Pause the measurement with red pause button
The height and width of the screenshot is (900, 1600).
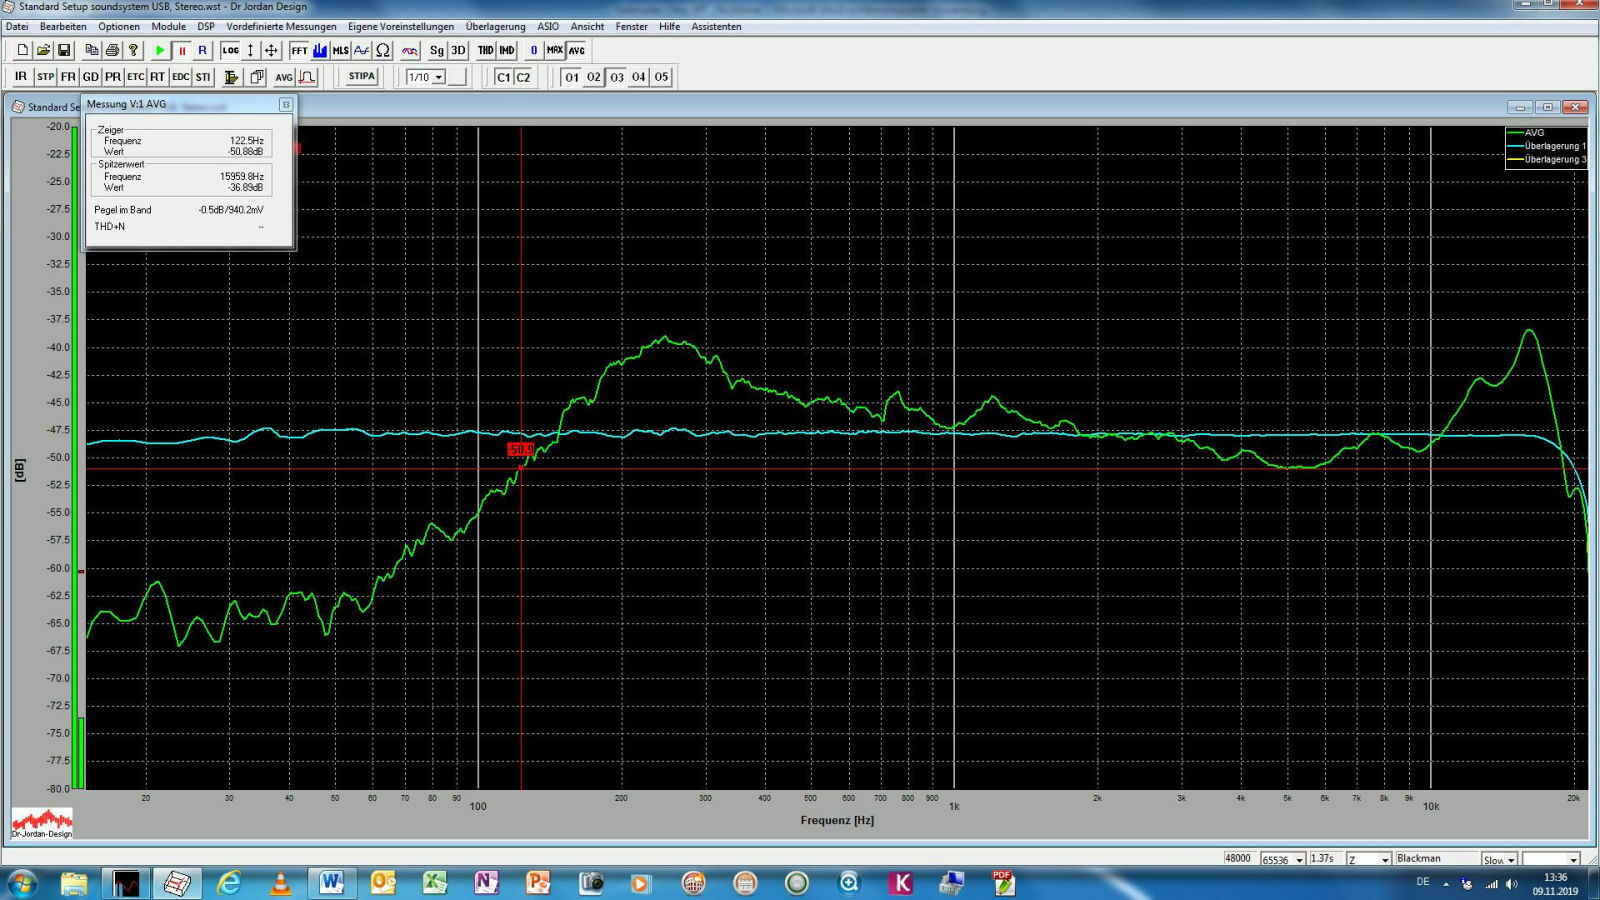[x=182, y=50]
